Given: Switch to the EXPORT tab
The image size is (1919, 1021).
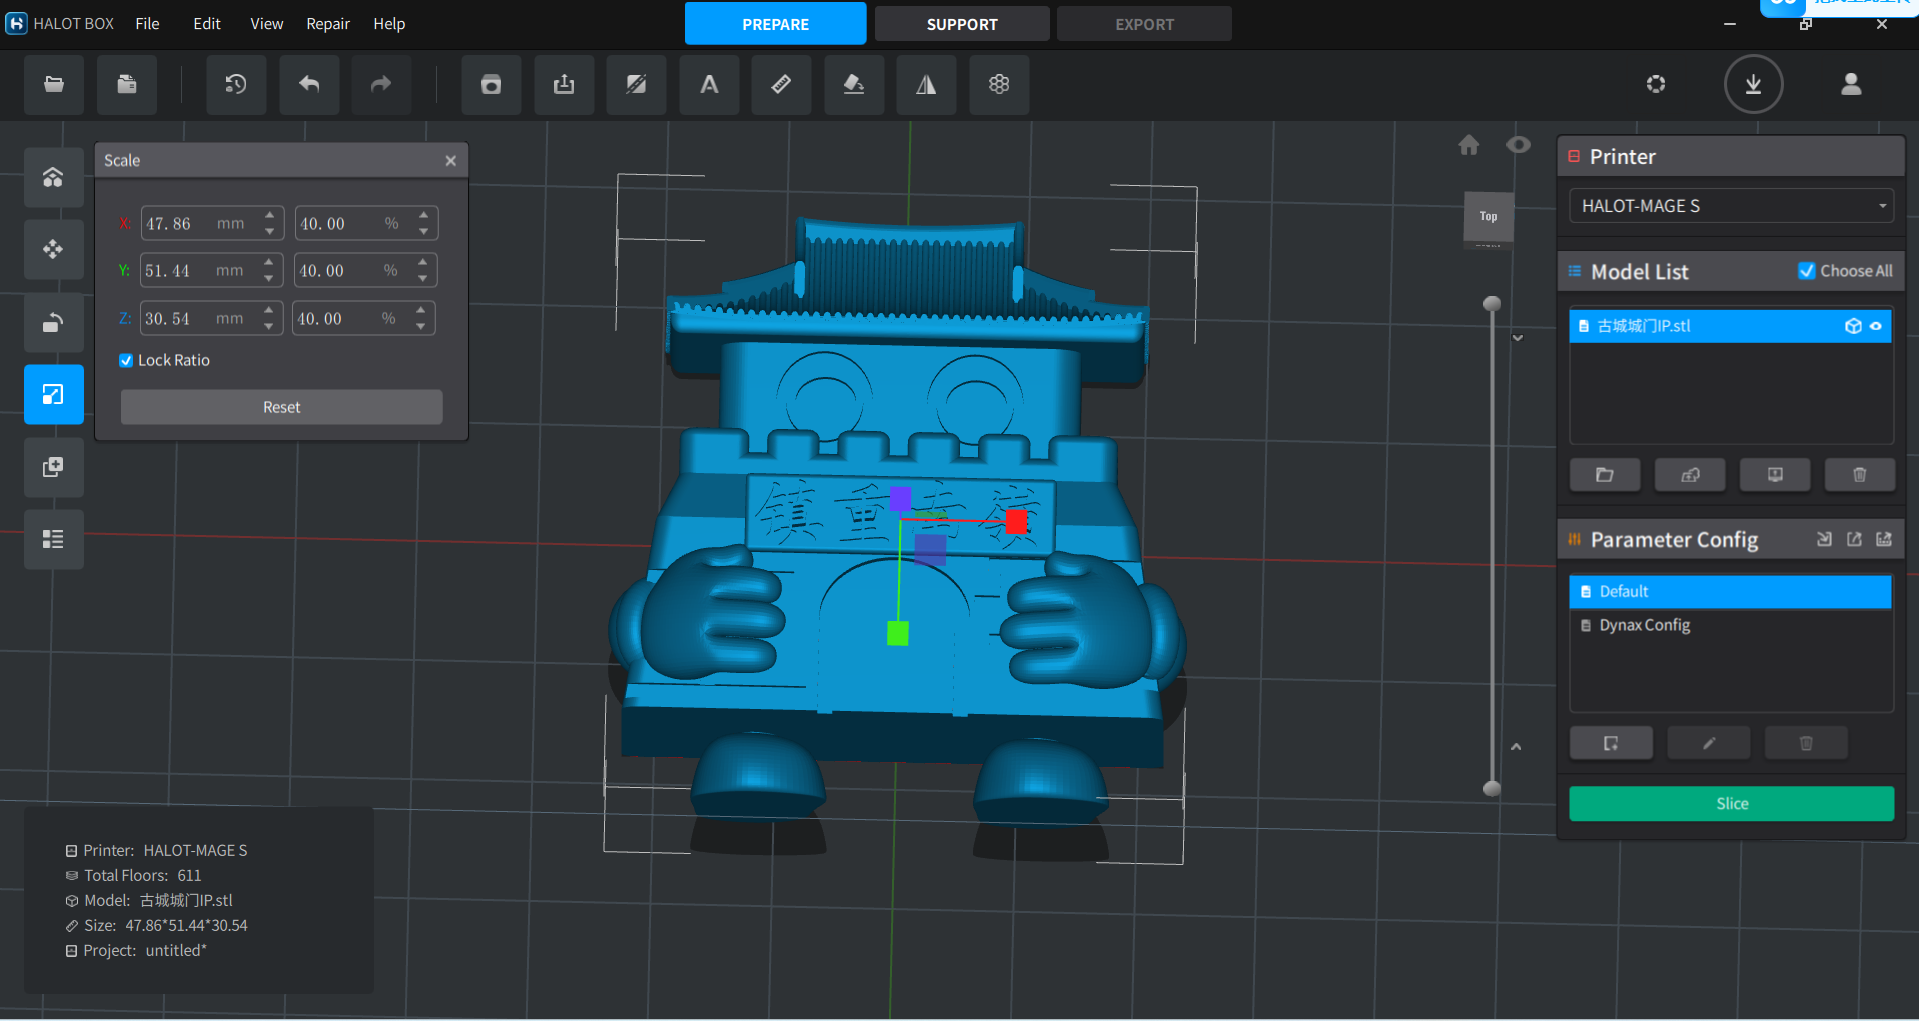Looking at the screenshot, I should pos(1144,24).
